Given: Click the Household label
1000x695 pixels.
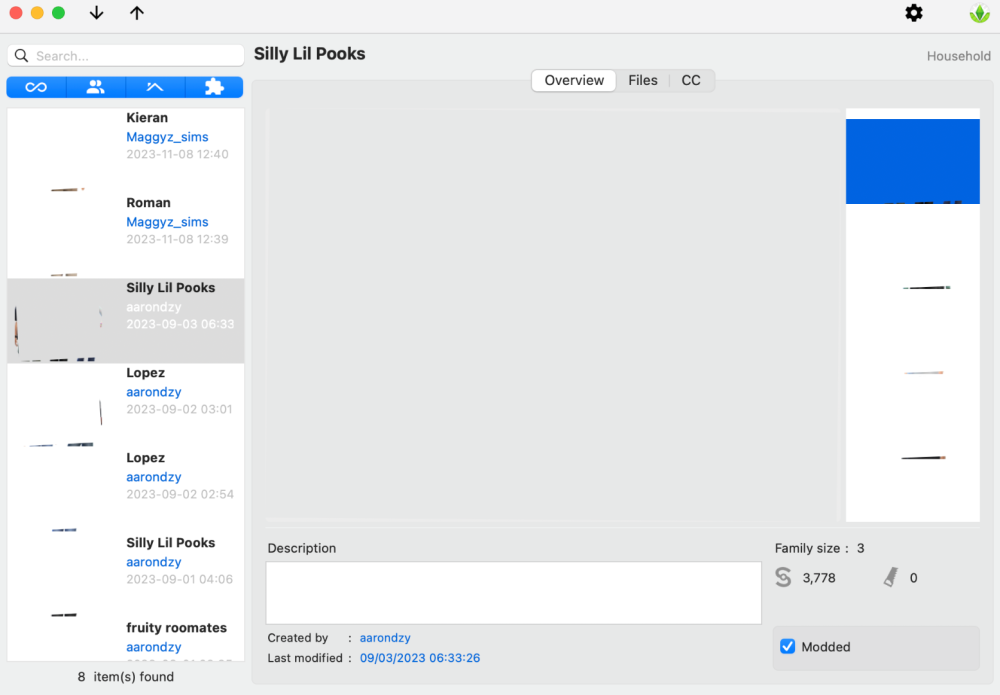Looking at the screenshot, I should coord(959,56).
